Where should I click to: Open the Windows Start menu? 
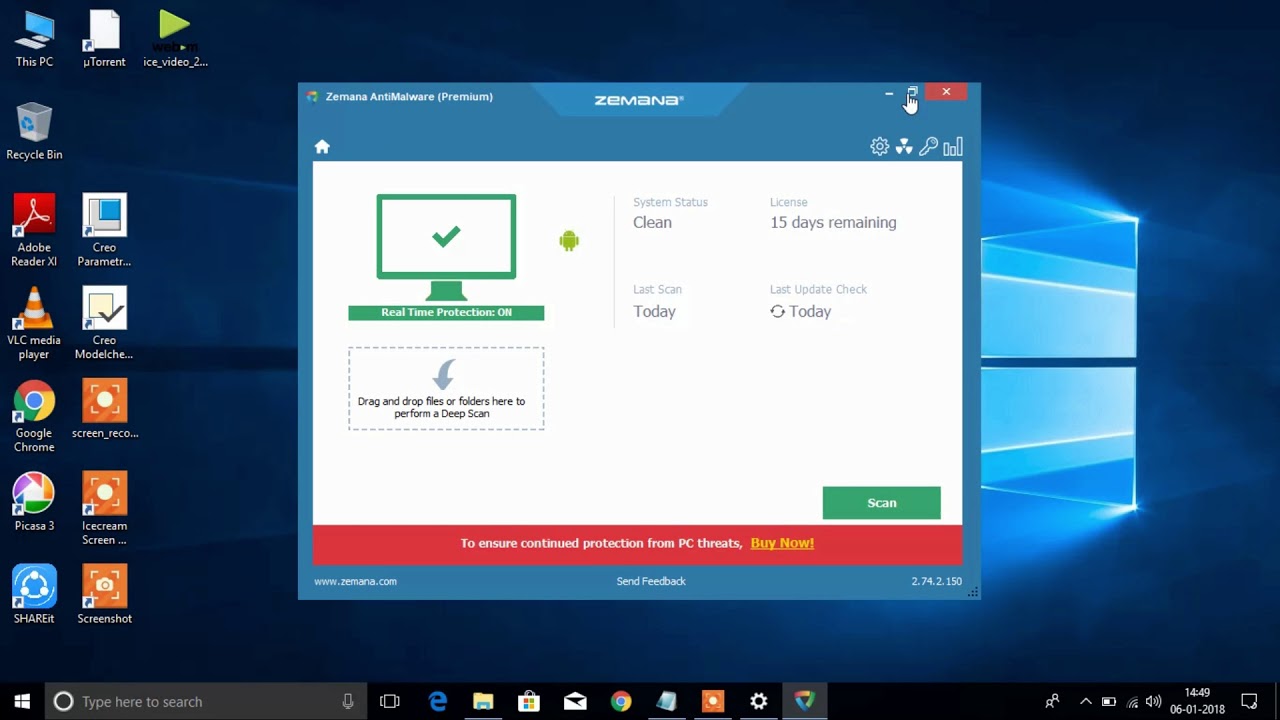22,701
